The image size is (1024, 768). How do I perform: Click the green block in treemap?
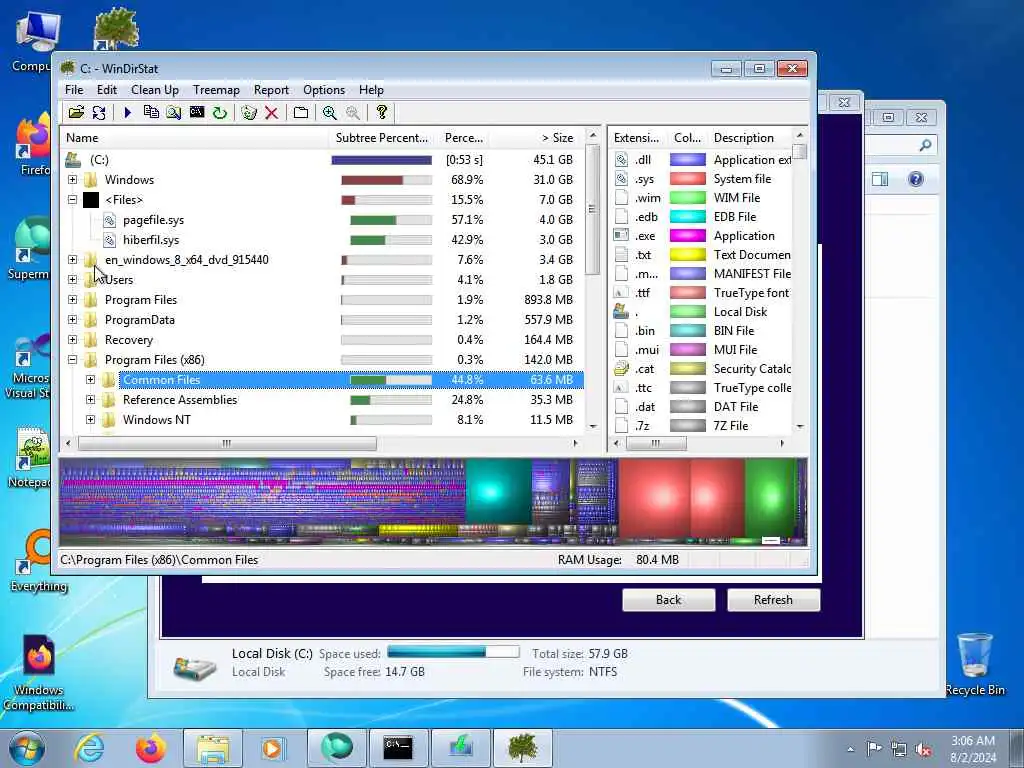(770, 498)
